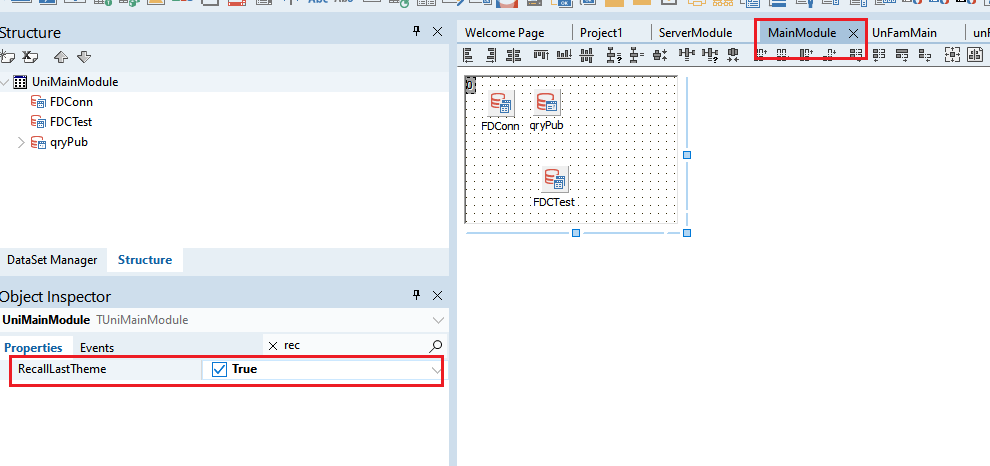Pin the Structure panel
This screenshot has height=466, width=990.
point(416,32)
